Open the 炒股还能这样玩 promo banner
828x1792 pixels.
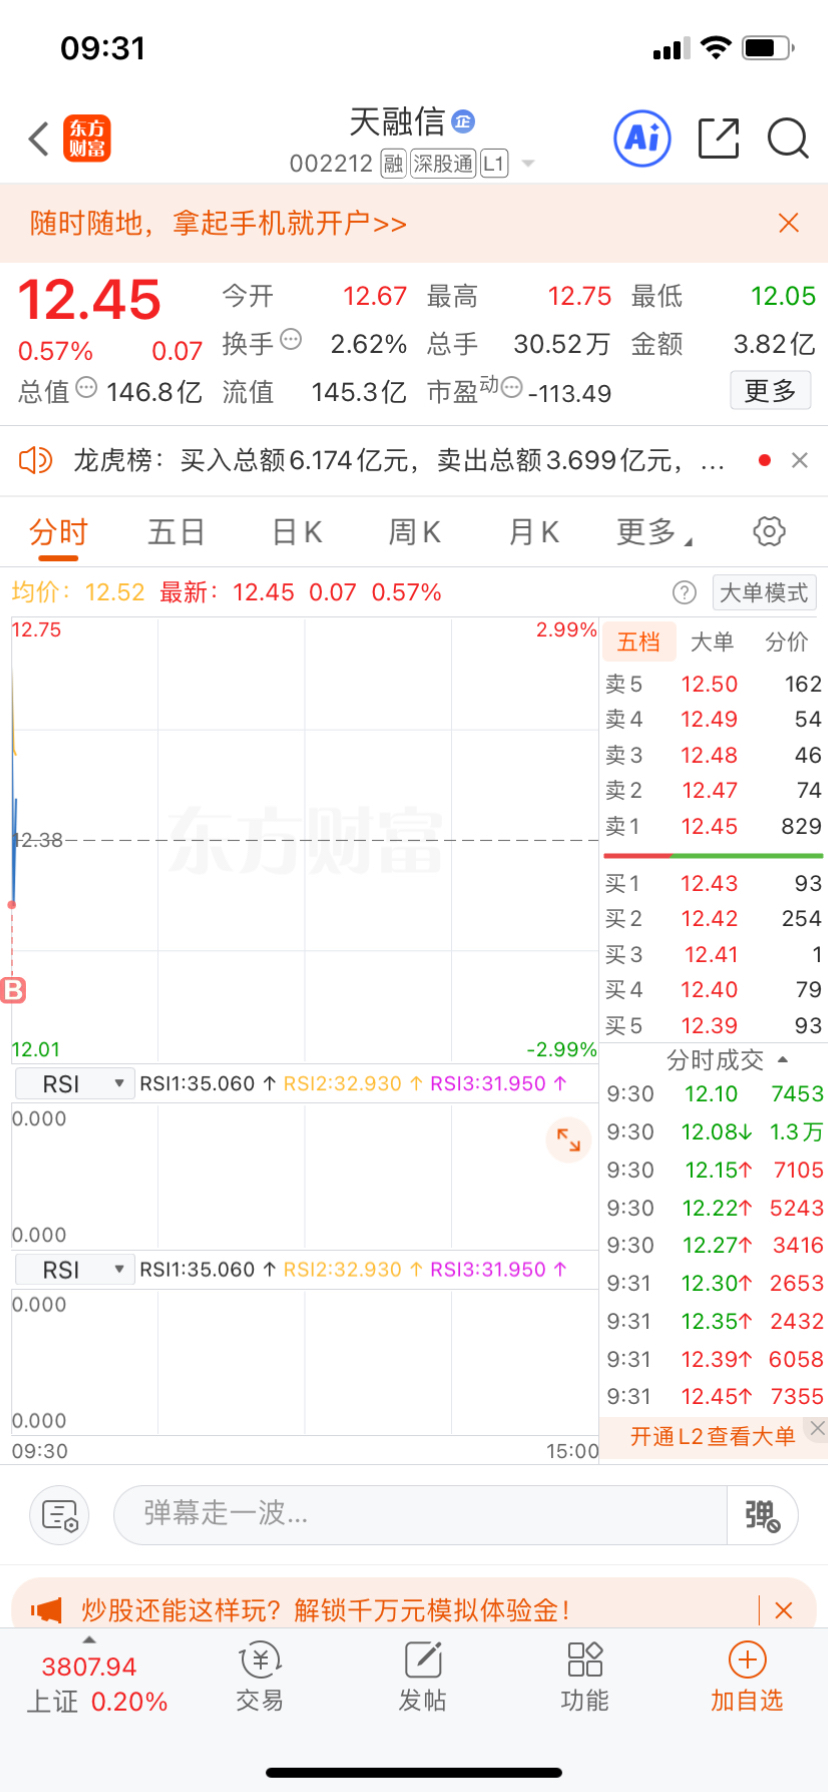click(325, 1610)
